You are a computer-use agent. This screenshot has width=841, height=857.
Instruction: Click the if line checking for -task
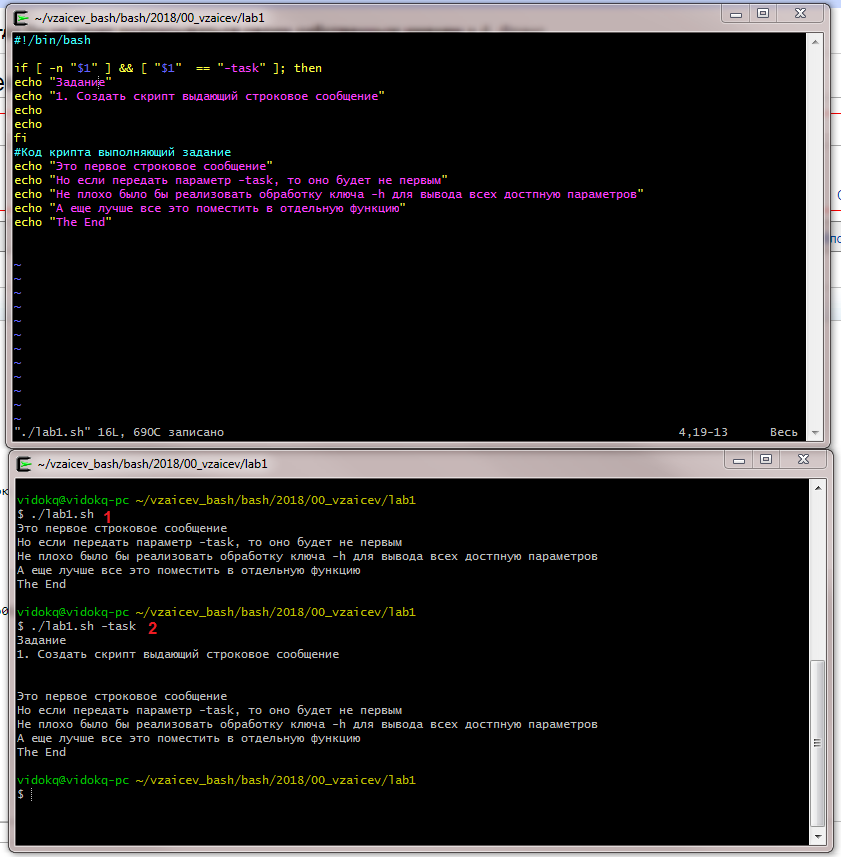click(168, 68)
